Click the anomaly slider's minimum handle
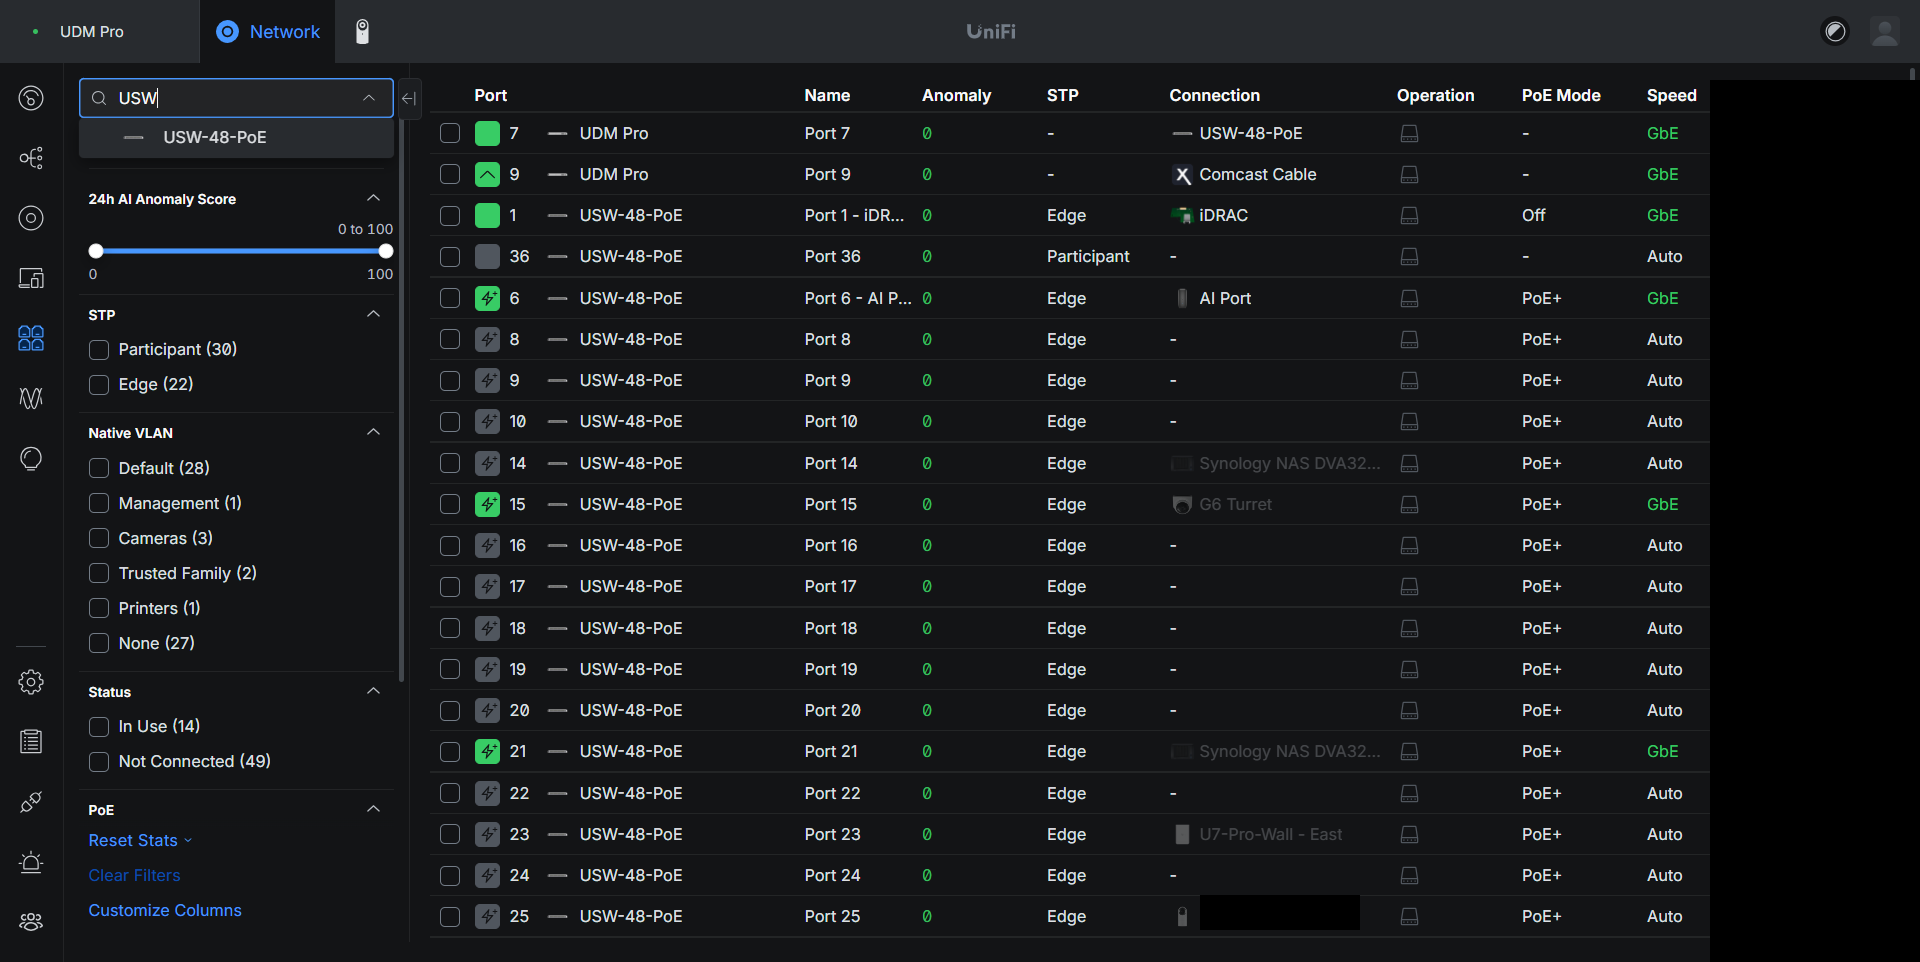This screenshot has height=962, width=1920. click(x=96, y=251)
